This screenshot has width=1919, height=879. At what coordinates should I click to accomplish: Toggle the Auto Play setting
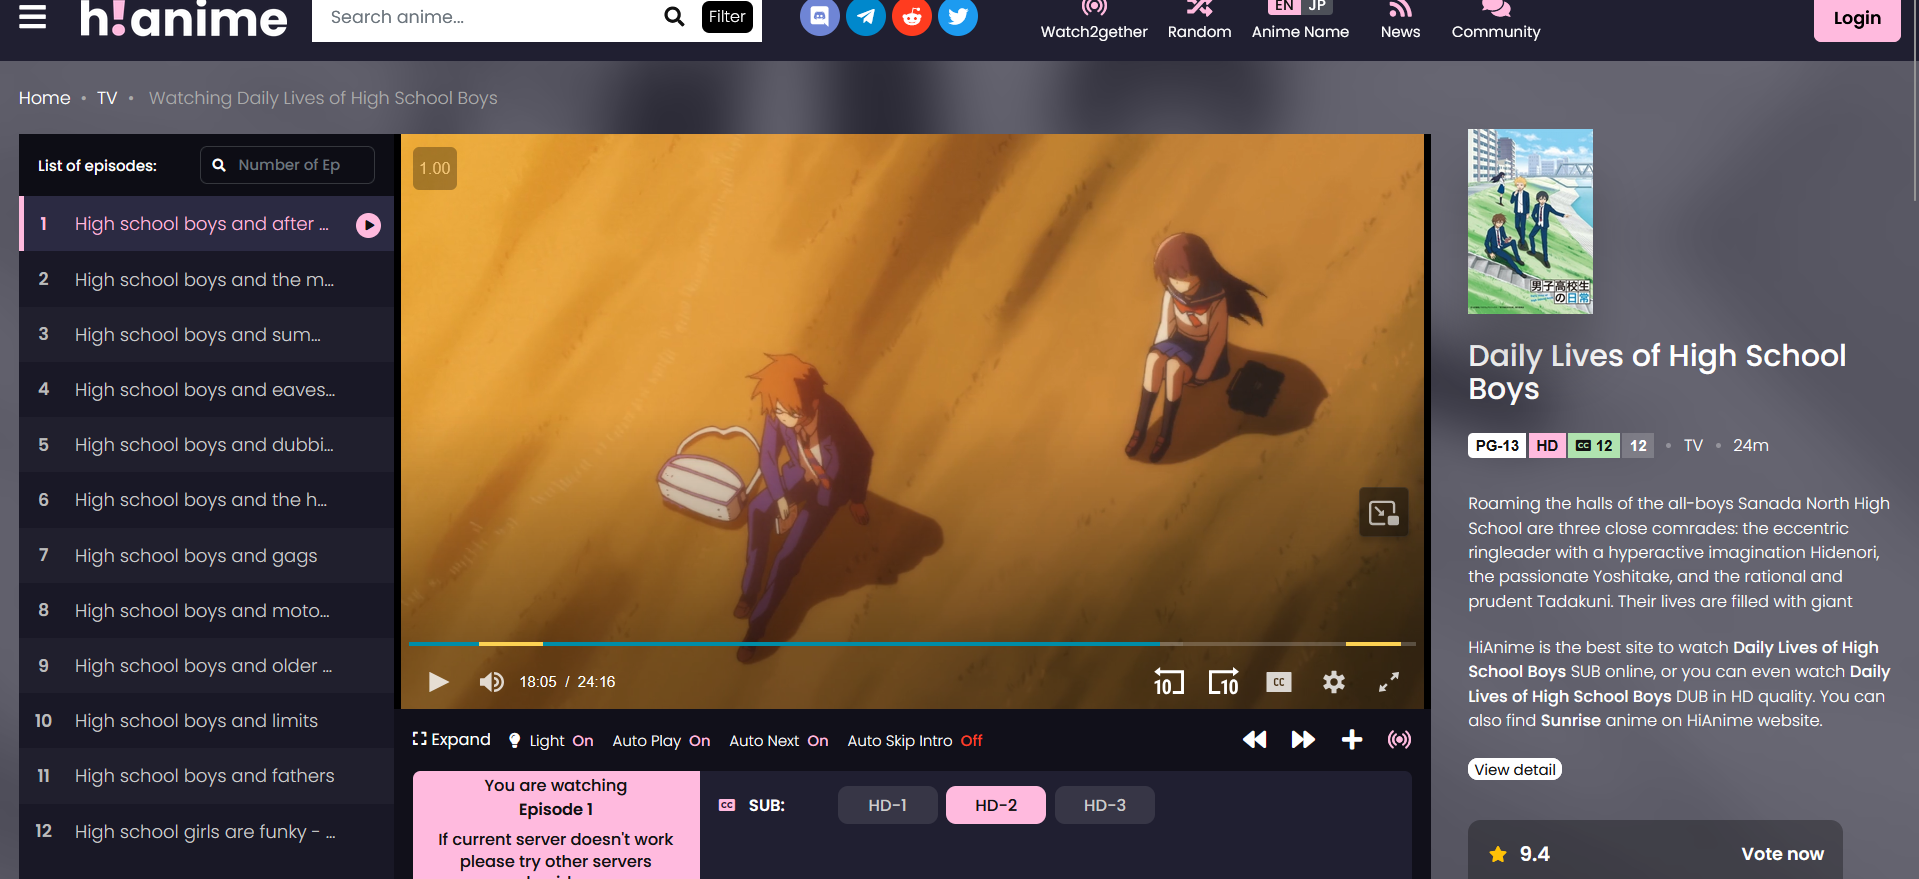click(x=661, y=741)
